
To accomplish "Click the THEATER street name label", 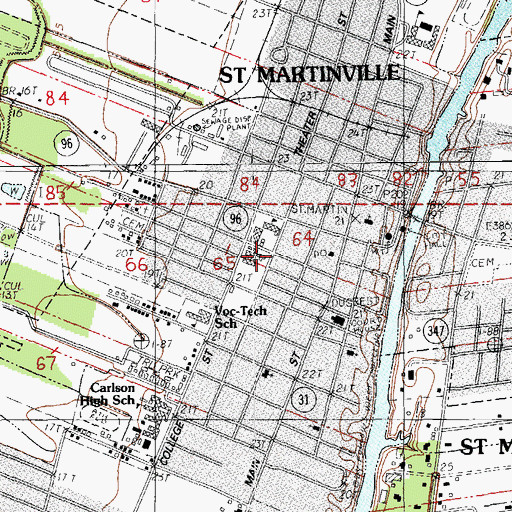I will click(x=306, y=133).
